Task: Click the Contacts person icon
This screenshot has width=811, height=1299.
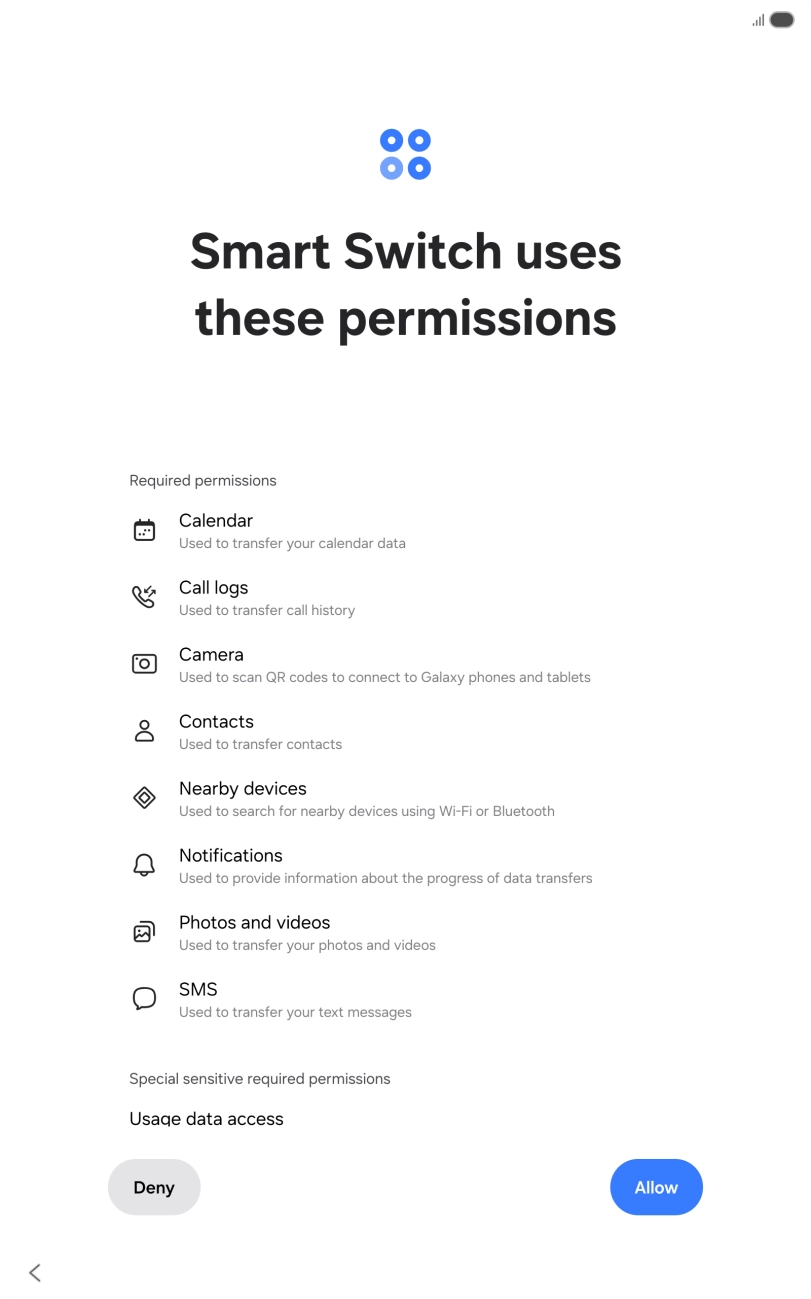Action: (145, 731)
